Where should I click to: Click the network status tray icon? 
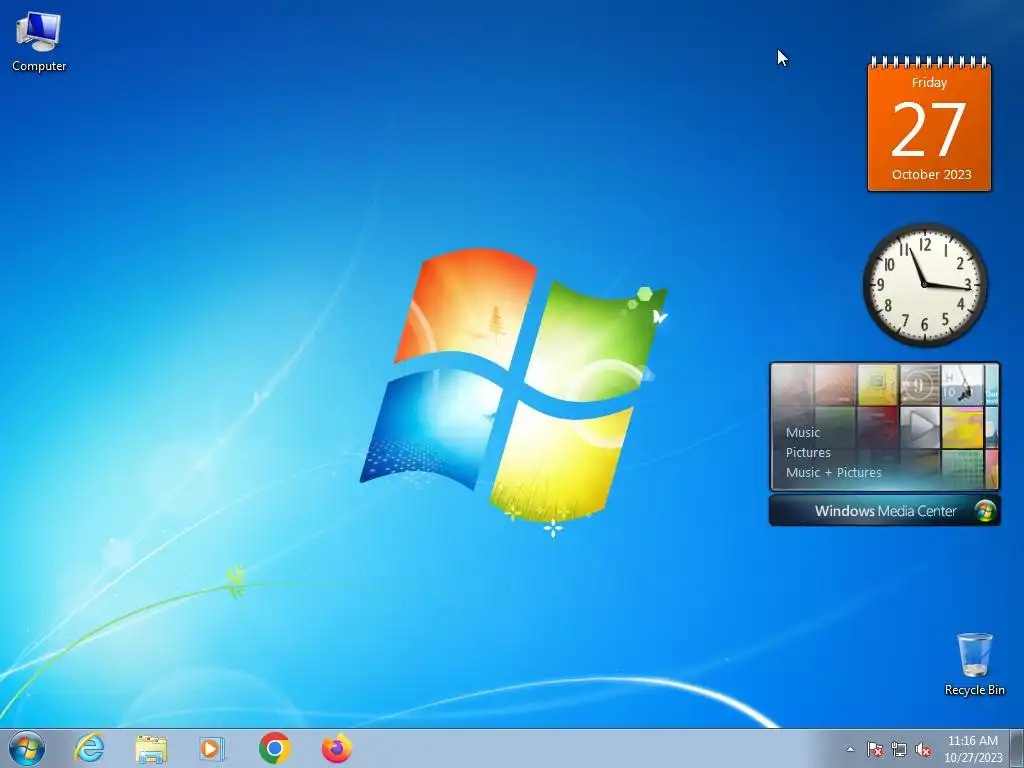pyautogui.click(x=899, y=750)
